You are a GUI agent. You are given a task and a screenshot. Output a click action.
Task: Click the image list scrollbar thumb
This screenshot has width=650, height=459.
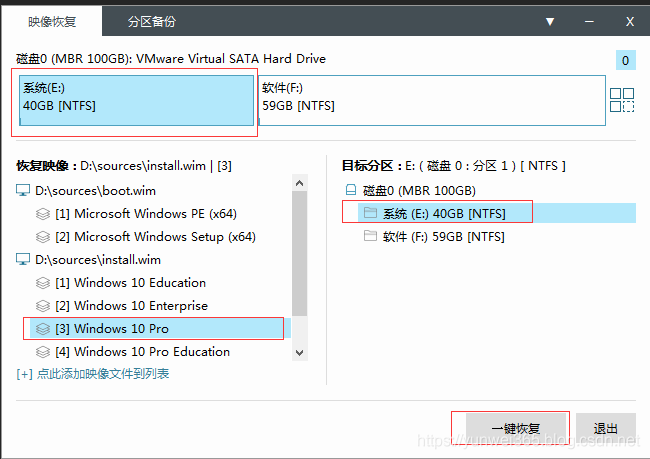point(299,253)
